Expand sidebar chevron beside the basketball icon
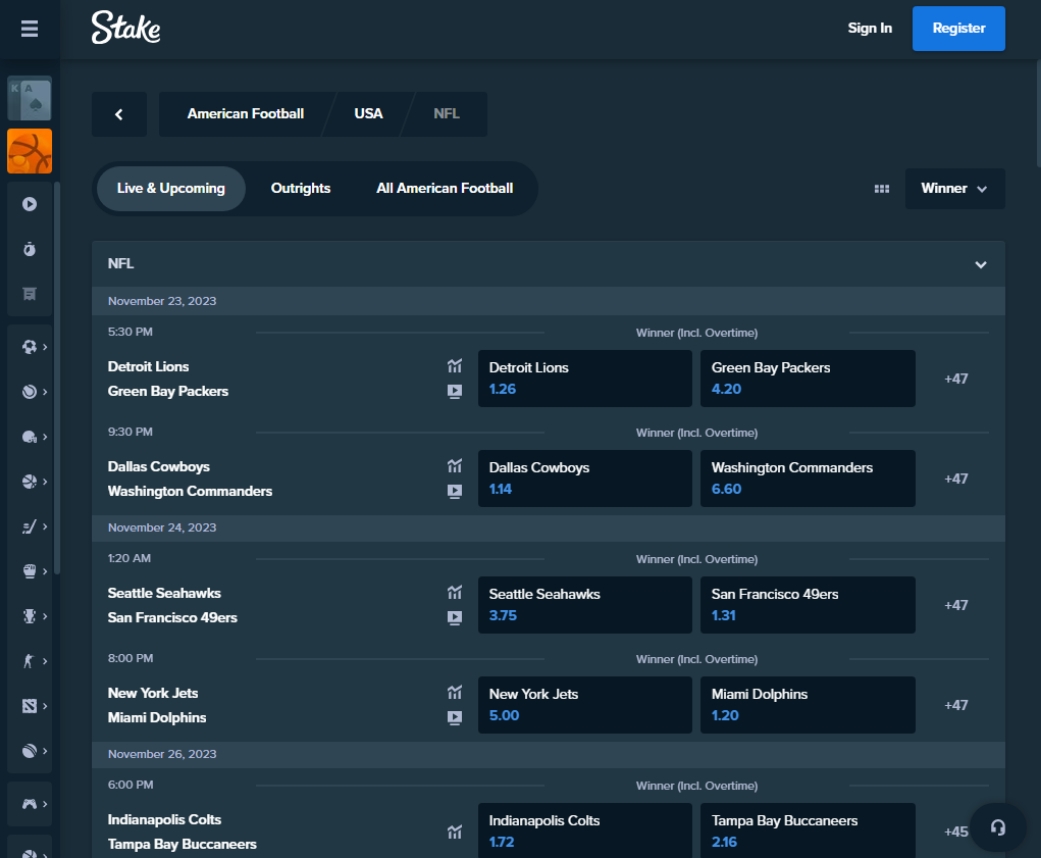Viewport: 1041px width, 858px height. [45, 481]
